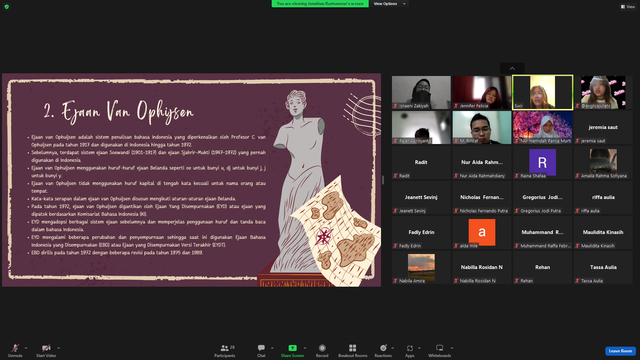Expand apps options arrow beside Apps
The width and height of the screenshot is (640, 360).
point(419,348)
